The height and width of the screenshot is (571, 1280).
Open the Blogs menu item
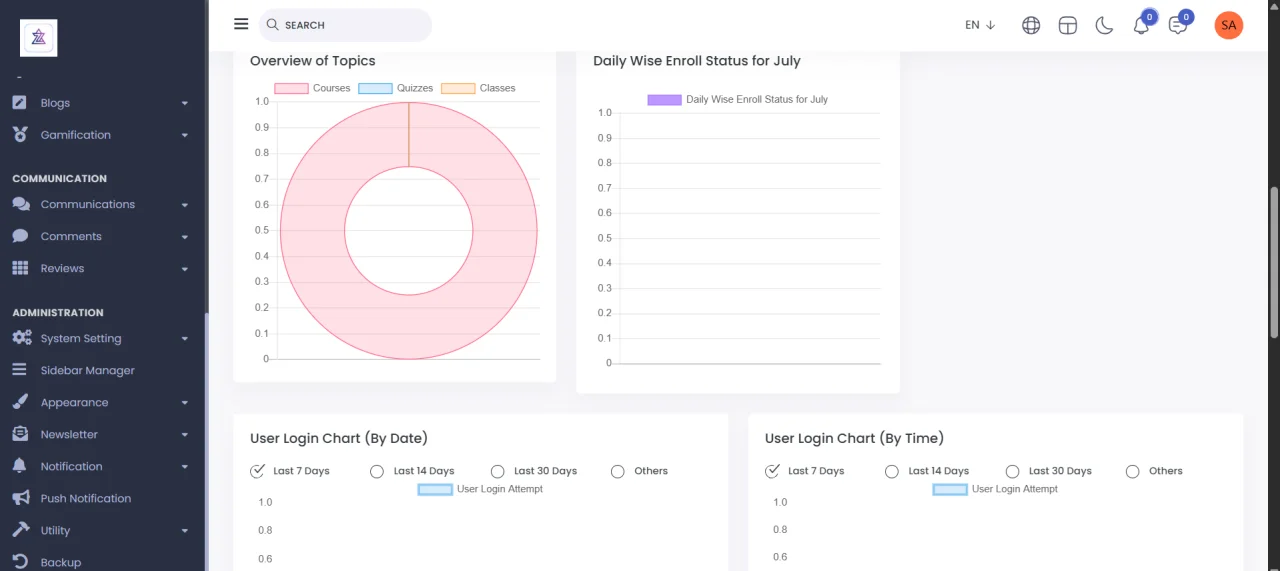(x=100, y=103)
